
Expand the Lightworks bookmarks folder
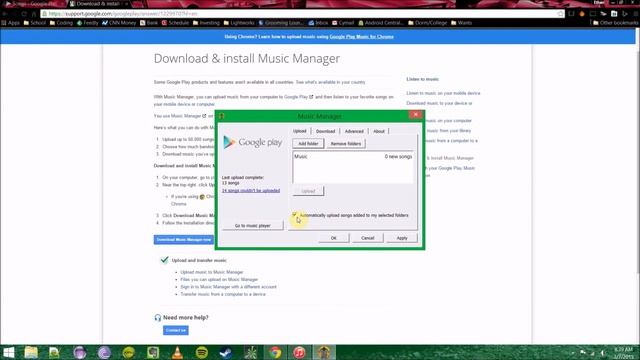click(x=239, y=23)
